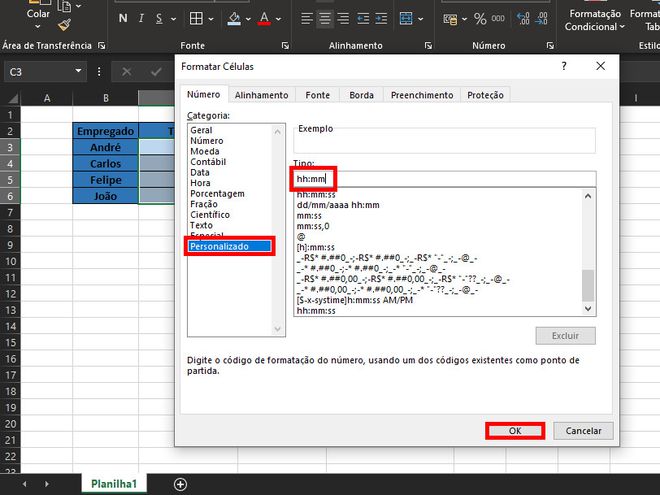Switch to the Proteção tab
This screenshot has width=660, height=495.
(485, 95)
